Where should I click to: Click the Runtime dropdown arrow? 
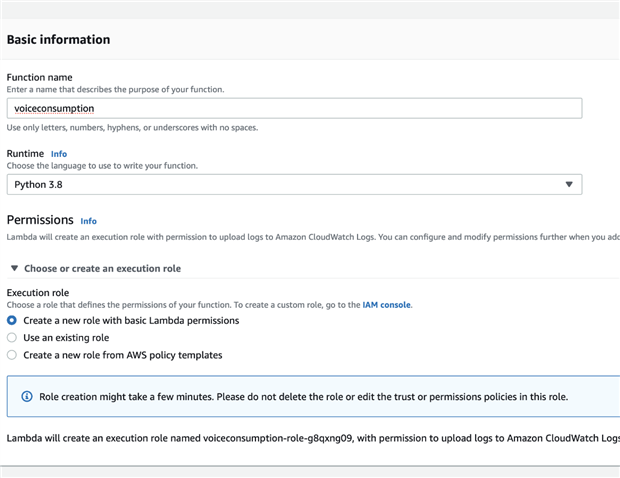point(569,185)
